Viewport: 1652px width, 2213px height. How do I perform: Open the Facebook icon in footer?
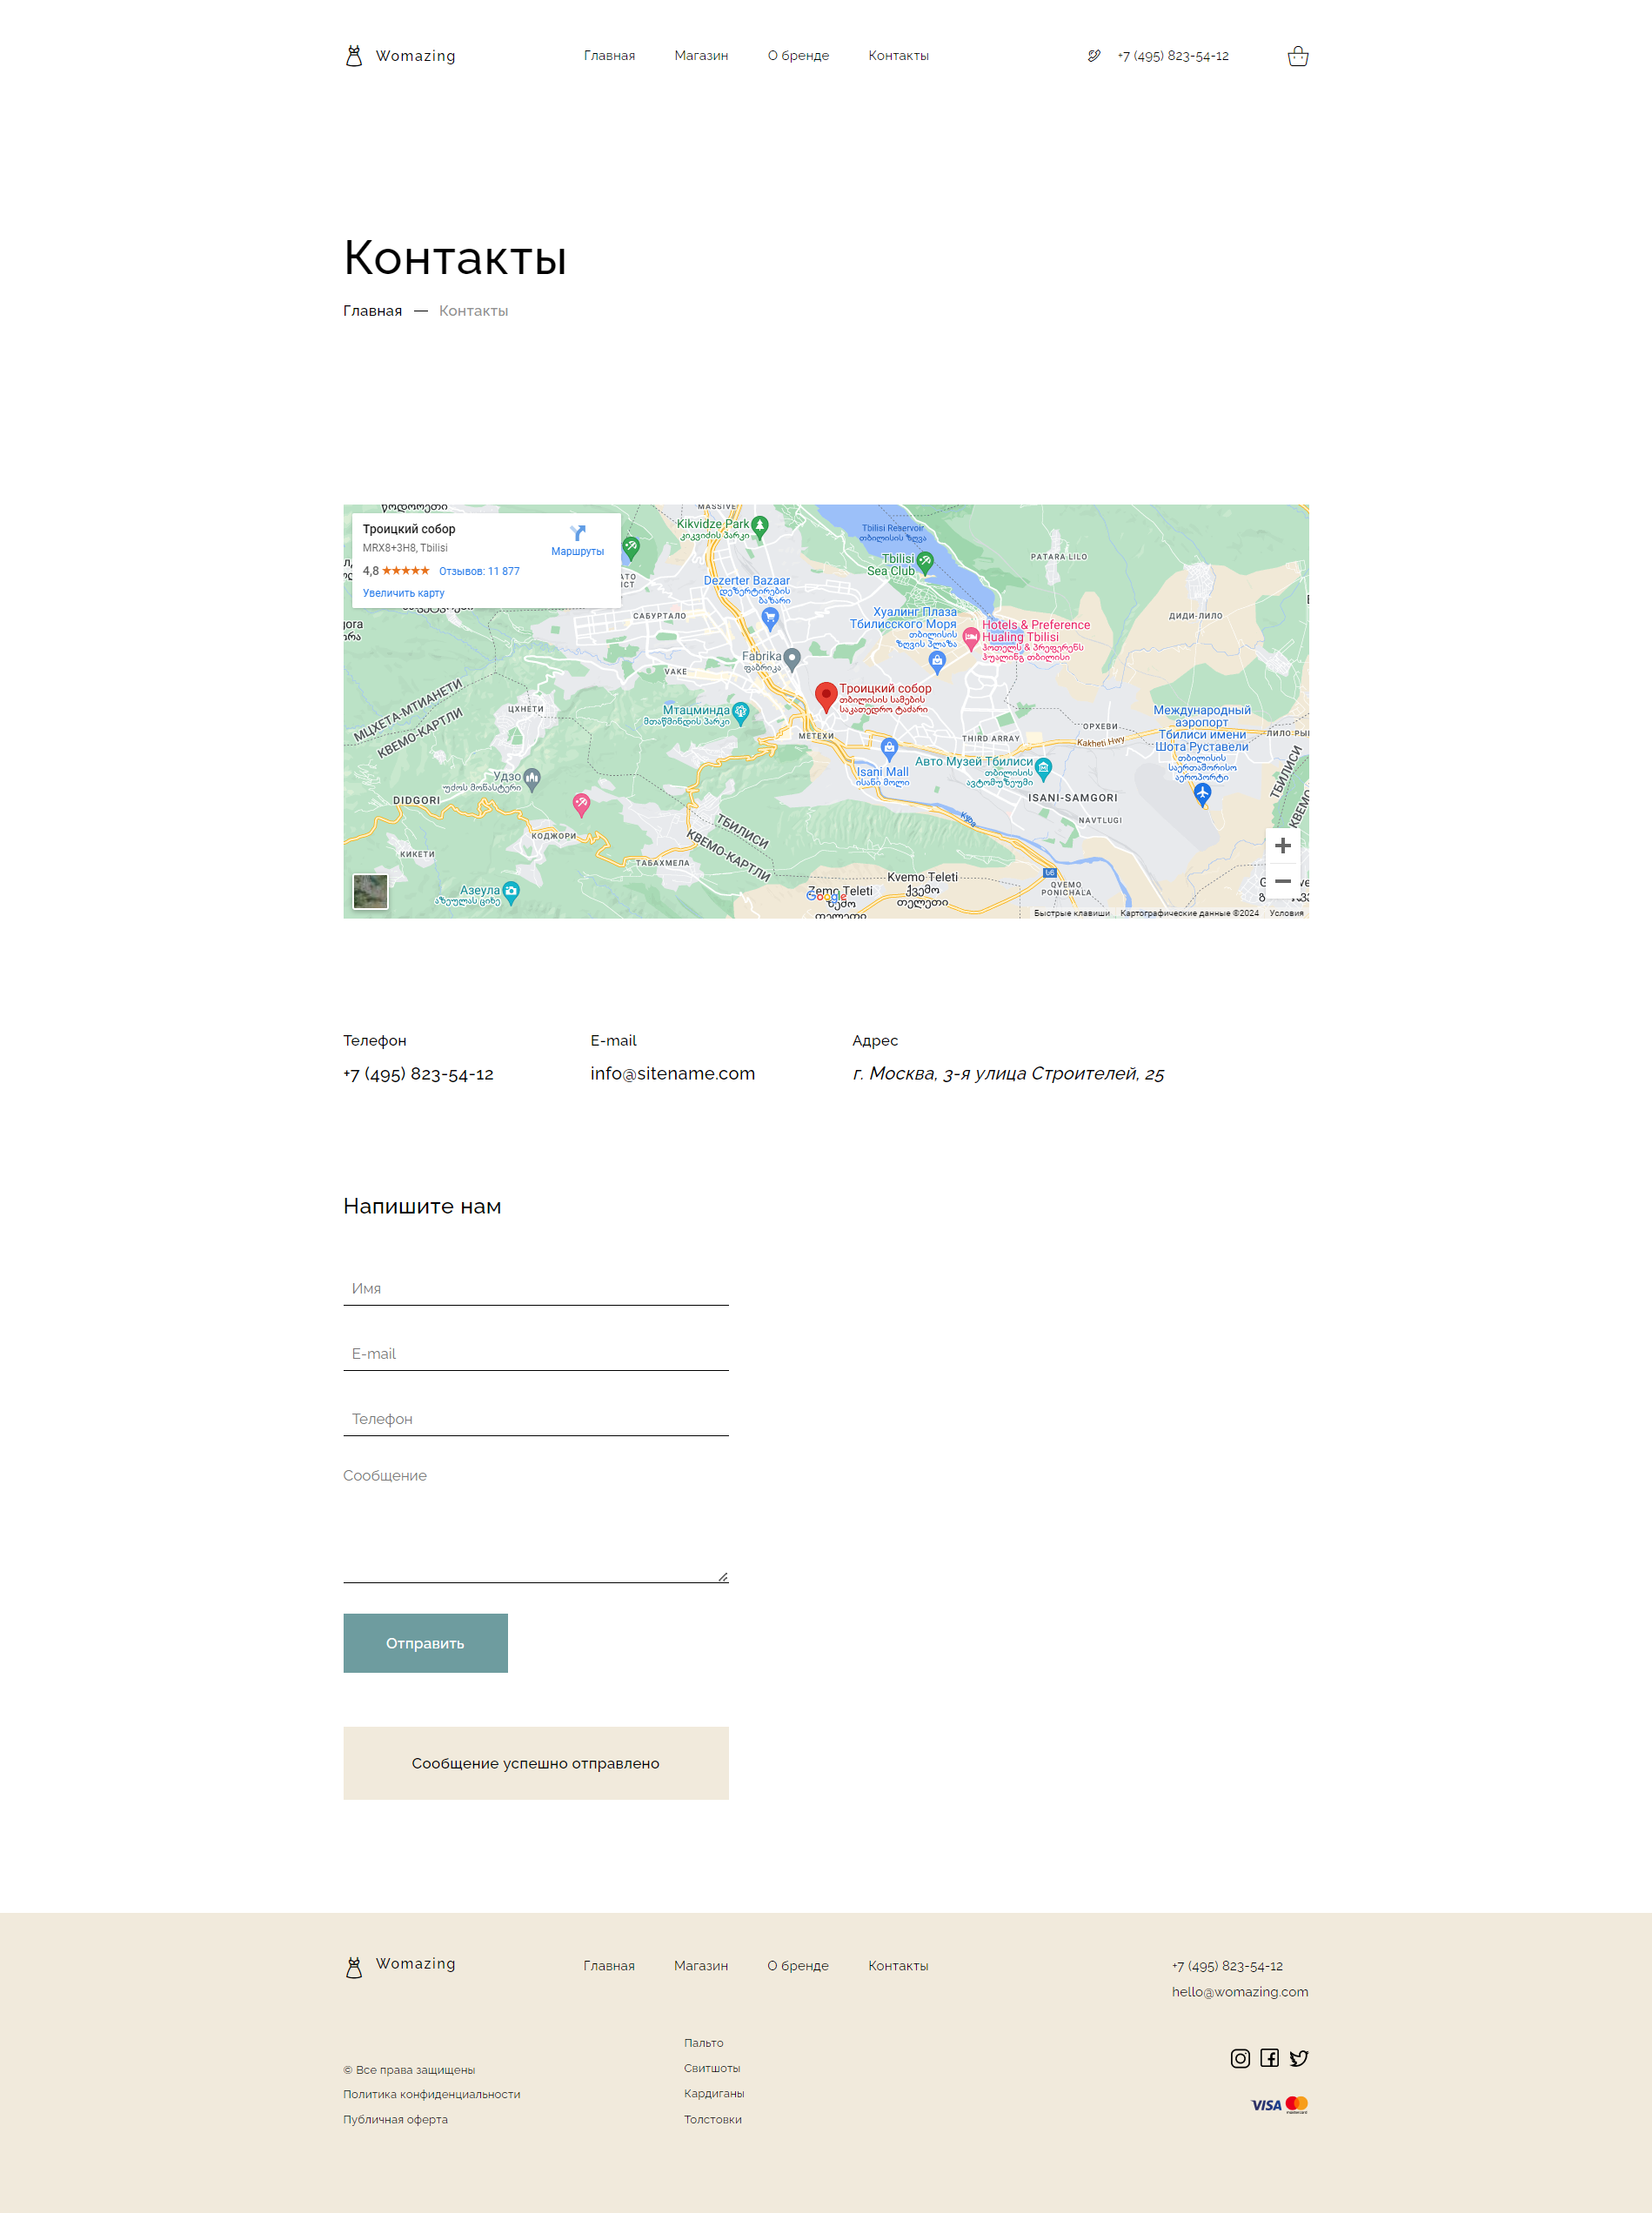pos(1269,2058)
